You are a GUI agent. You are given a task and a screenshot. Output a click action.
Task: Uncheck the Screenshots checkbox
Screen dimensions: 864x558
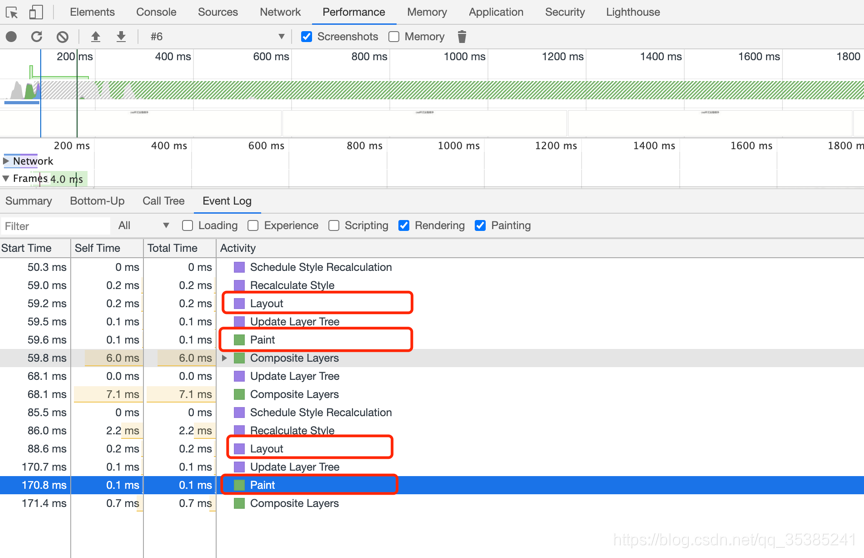coord(306,36)
